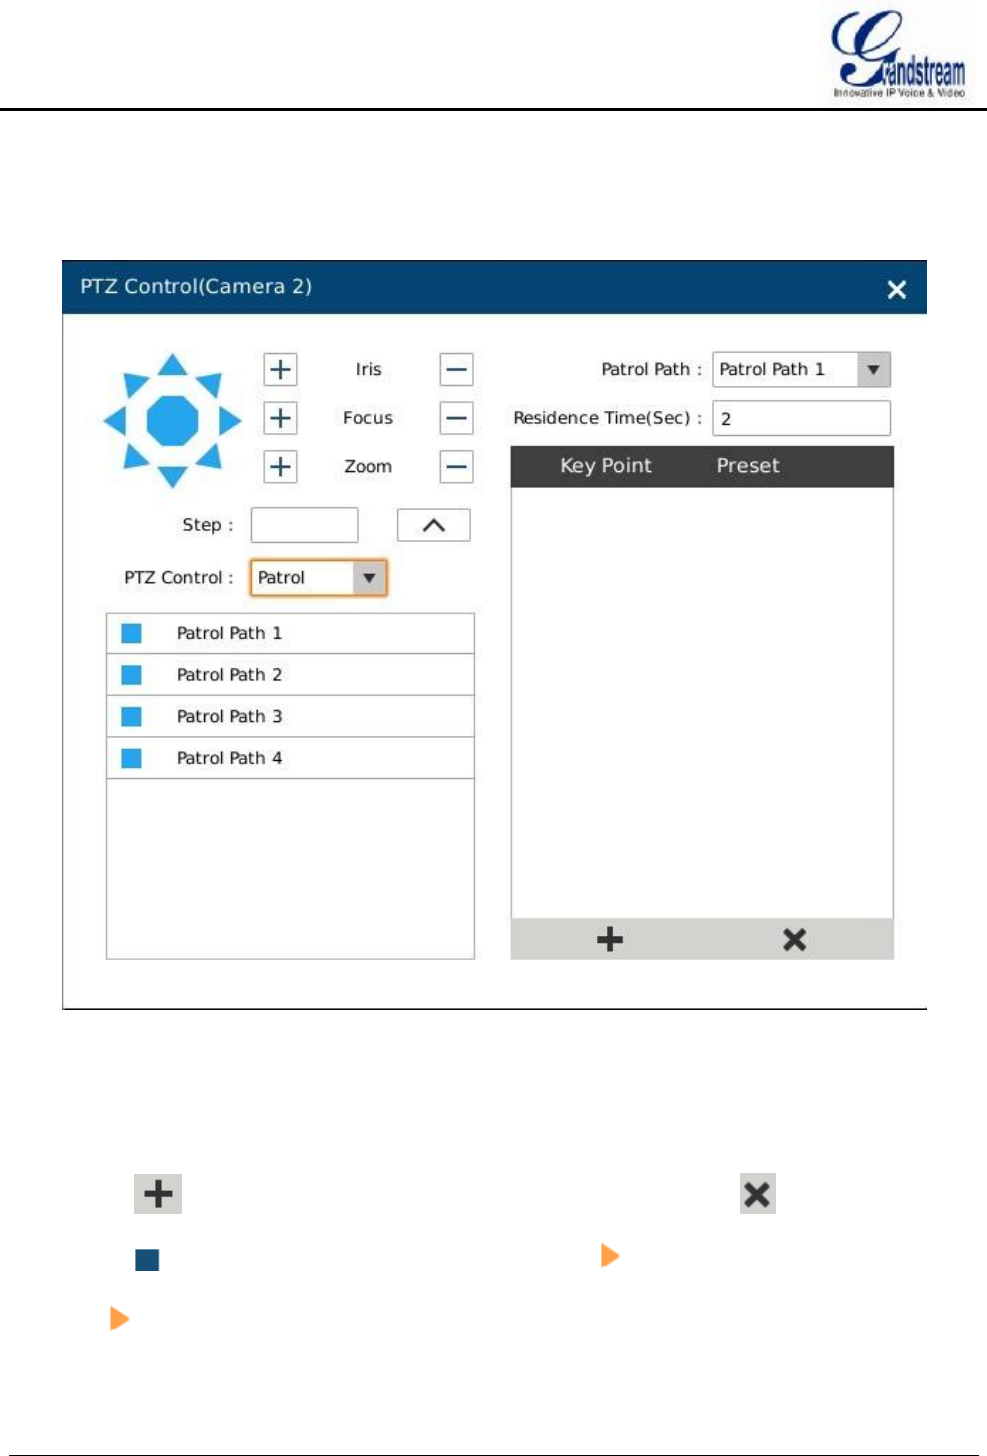The height and width of the screenshot is (1456, 987).
Task: Select Patrol Path 3 list row text
Action: point(229,716)
